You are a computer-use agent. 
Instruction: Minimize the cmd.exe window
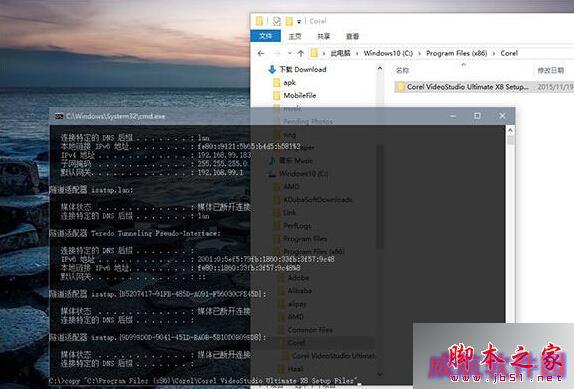click(453, 116)
